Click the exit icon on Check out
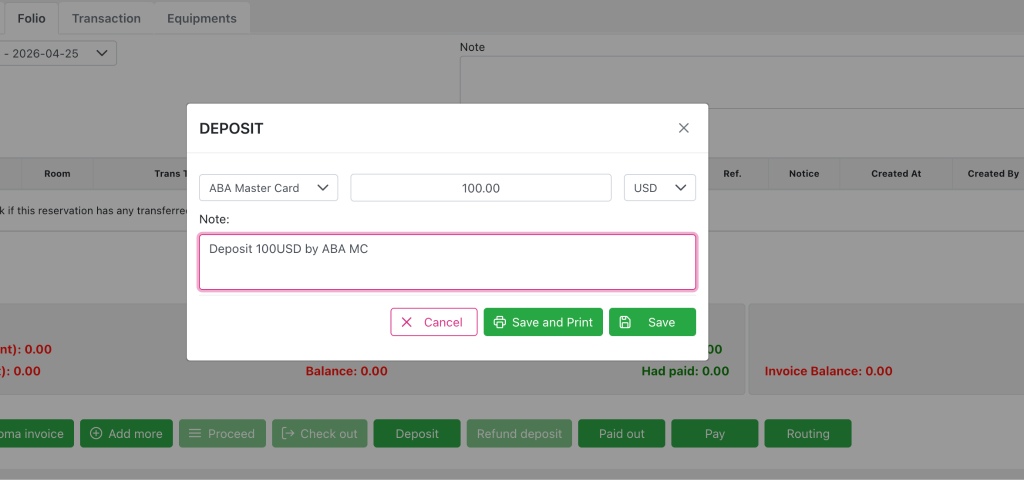1024x480 pixels. [x=288, y=433]
